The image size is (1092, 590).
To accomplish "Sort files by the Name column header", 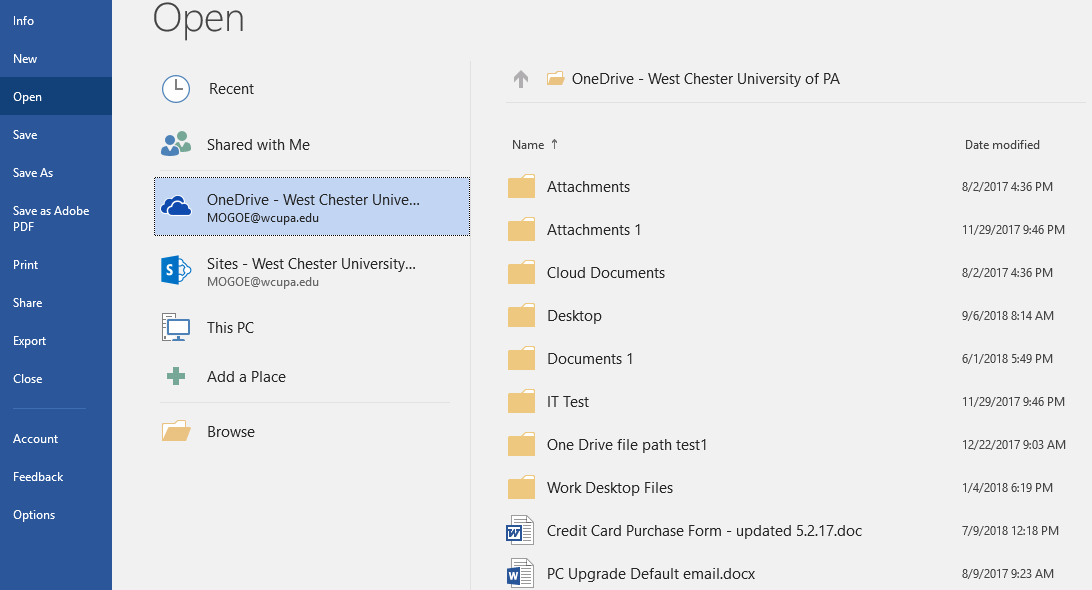I will click(528, 145).
